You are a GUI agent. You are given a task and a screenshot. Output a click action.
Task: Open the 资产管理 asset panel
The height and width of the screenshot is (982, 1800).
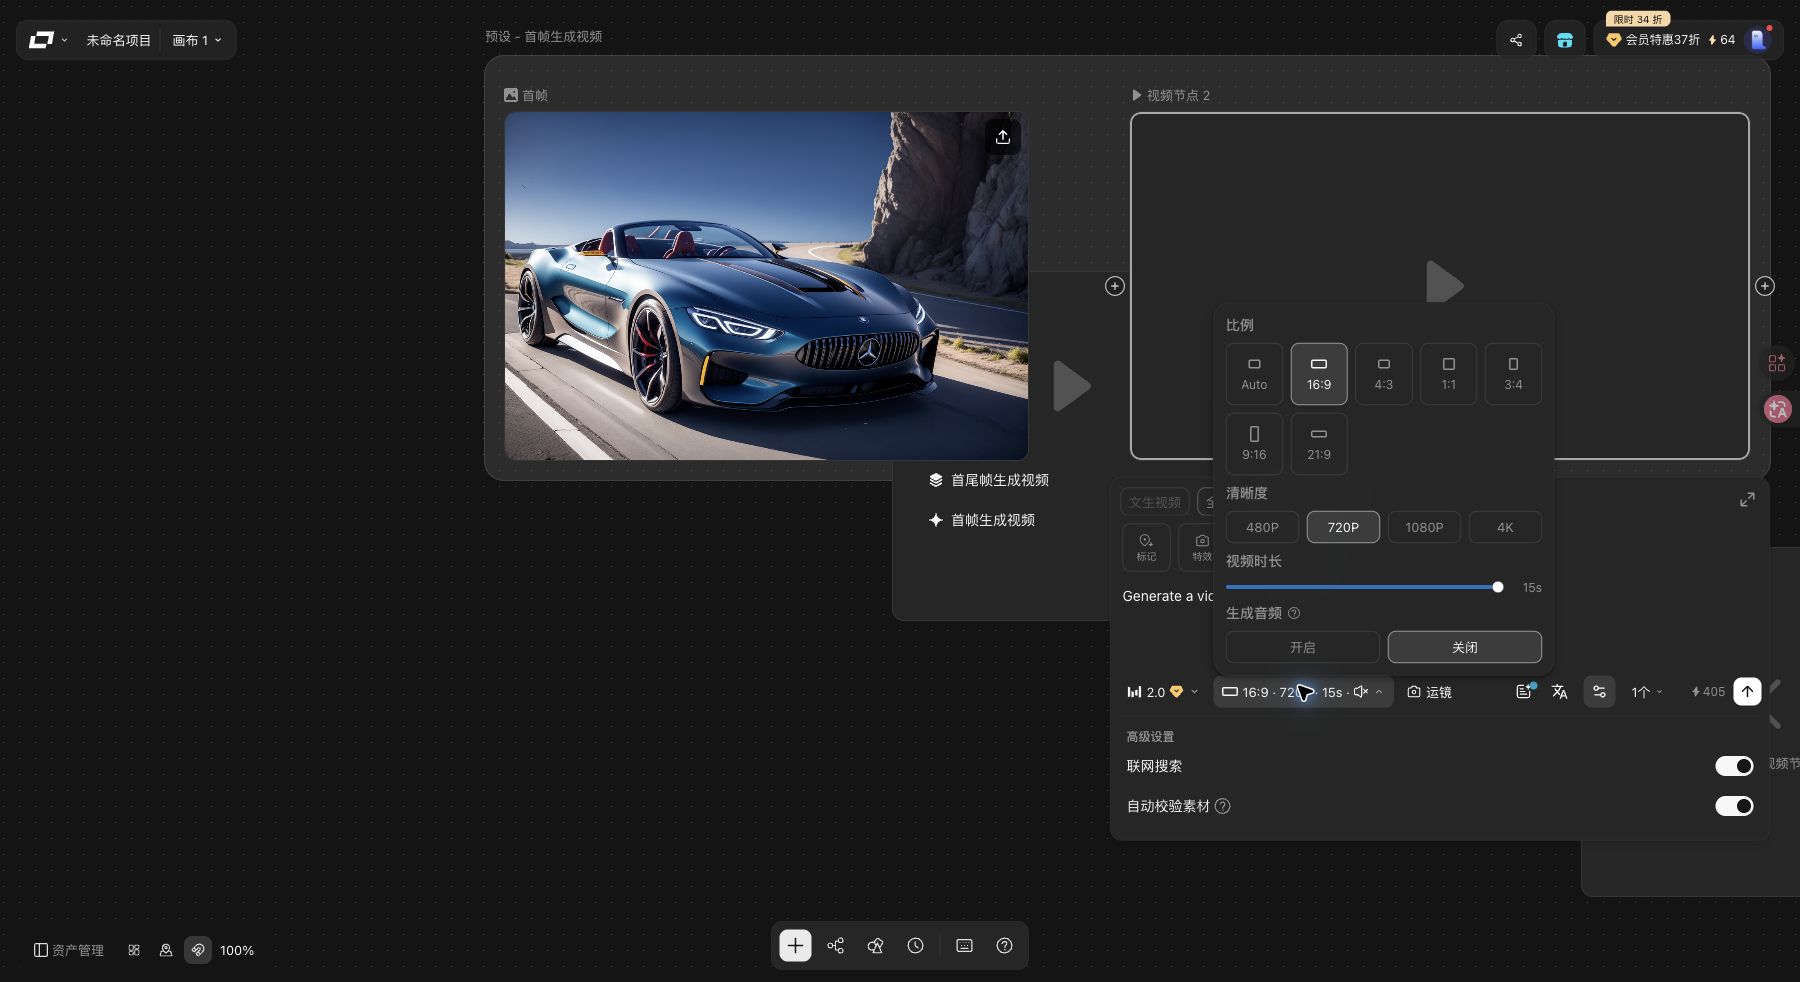(69, 950)
